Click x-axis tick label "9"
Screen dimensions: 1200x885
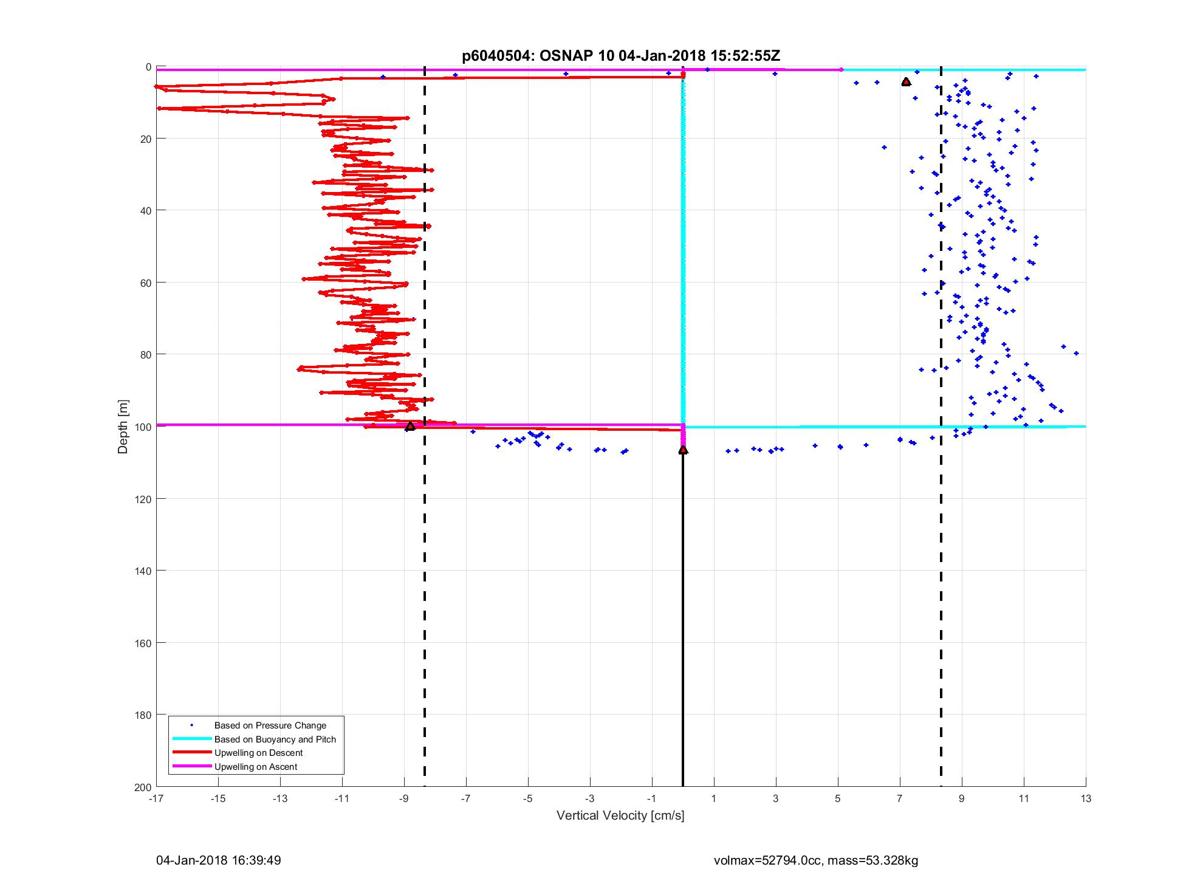click(962, 799)
